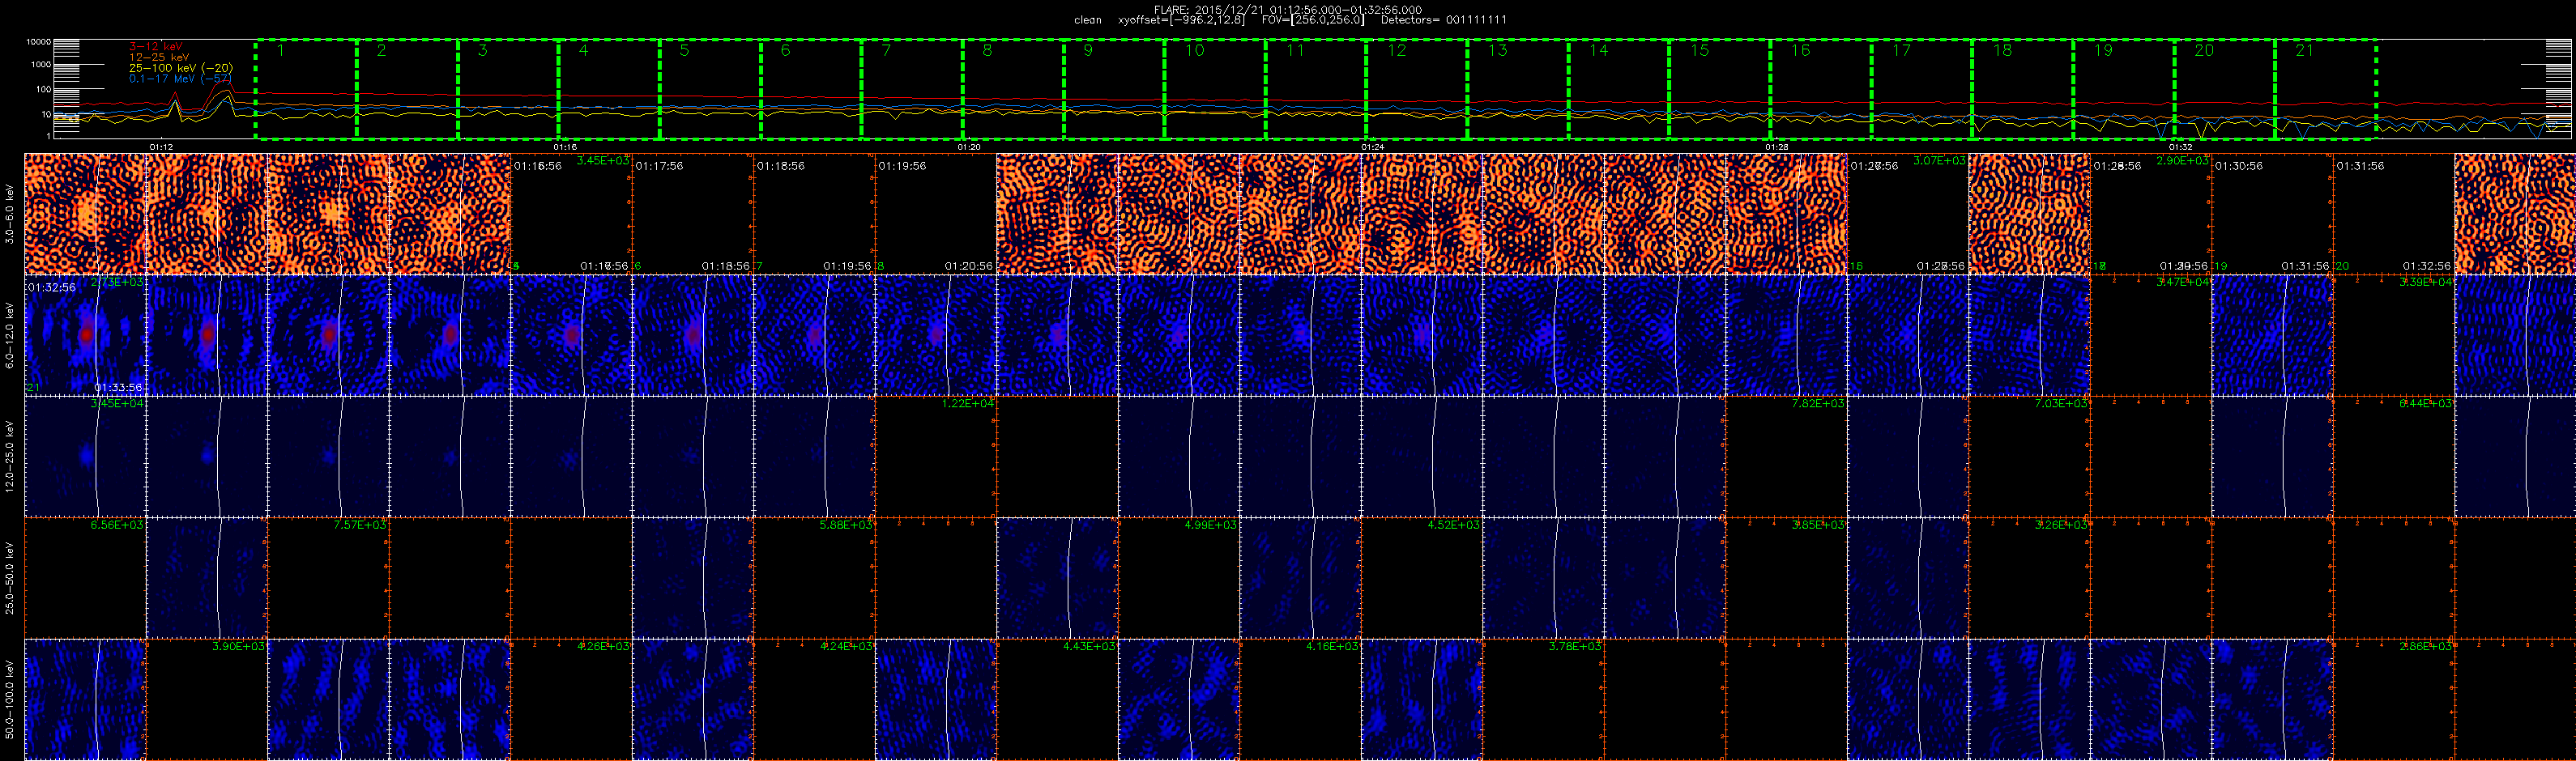Click the '3.0-6.0 keV' row label
Viewport: 2576px width, 761px height.
tap(10, 214)
